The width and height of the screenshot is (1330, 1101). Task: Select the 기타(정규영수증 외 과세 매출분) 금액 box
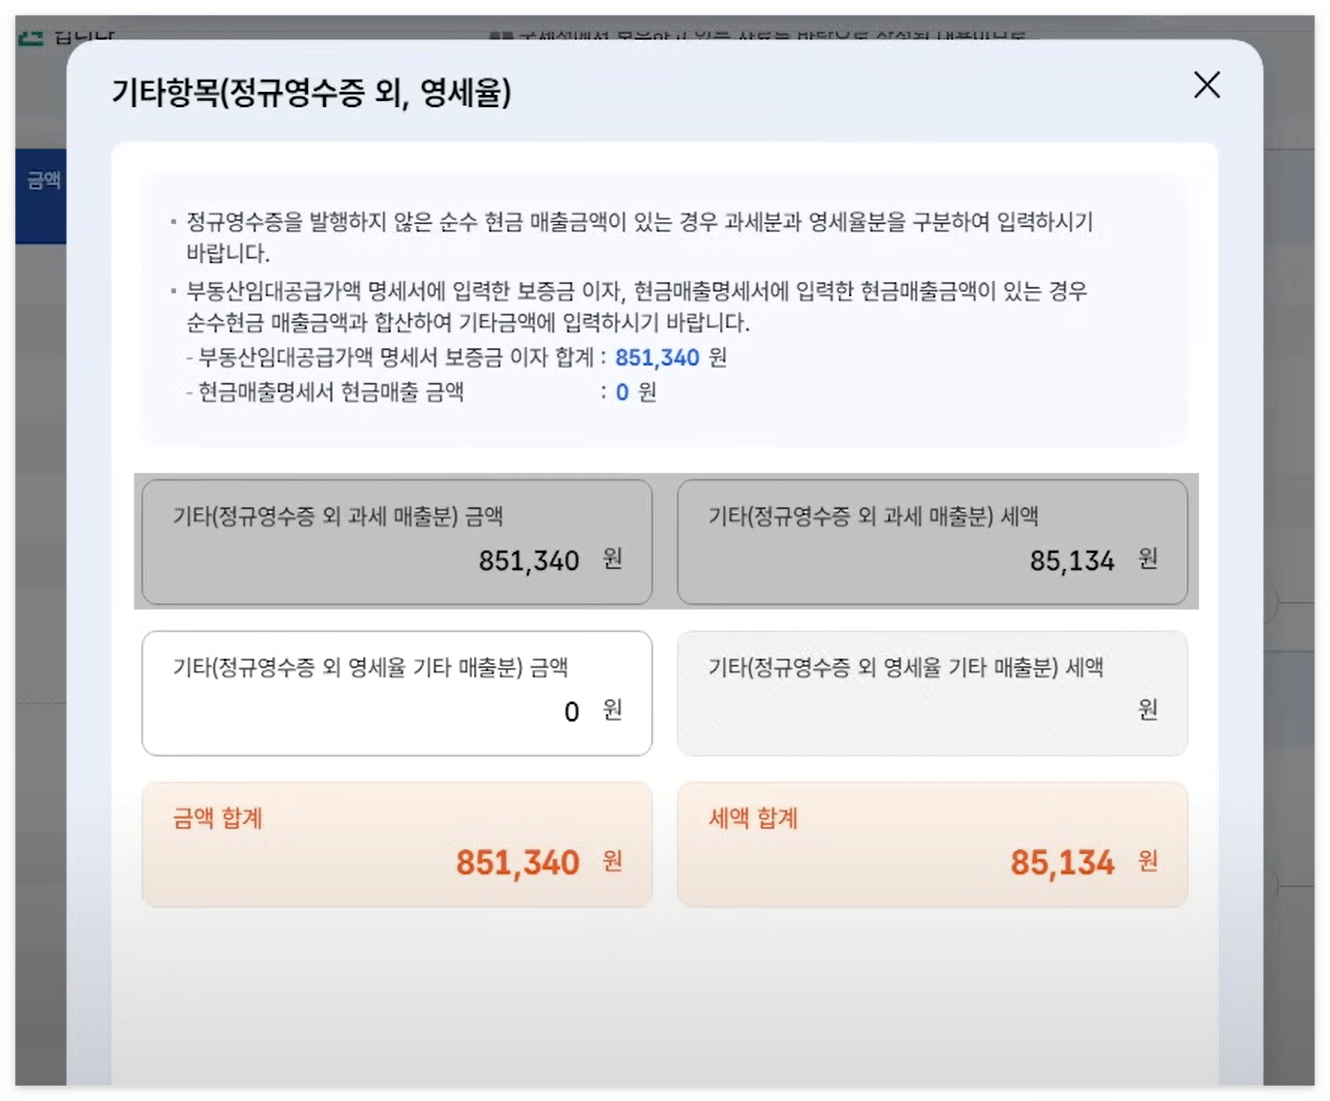pos(397,541)
